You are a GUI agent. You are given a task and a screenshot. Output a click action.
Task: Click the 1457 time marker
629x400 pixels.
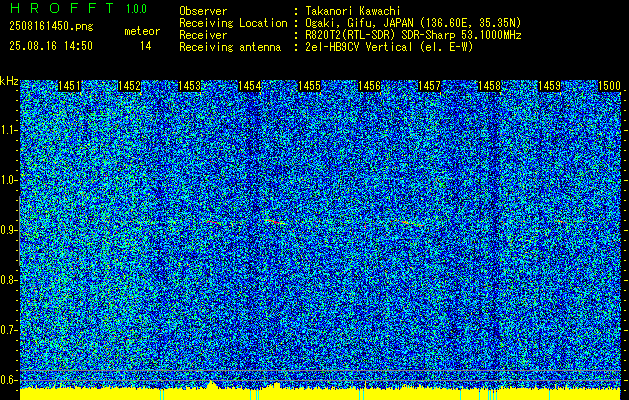tap(430, 86)
